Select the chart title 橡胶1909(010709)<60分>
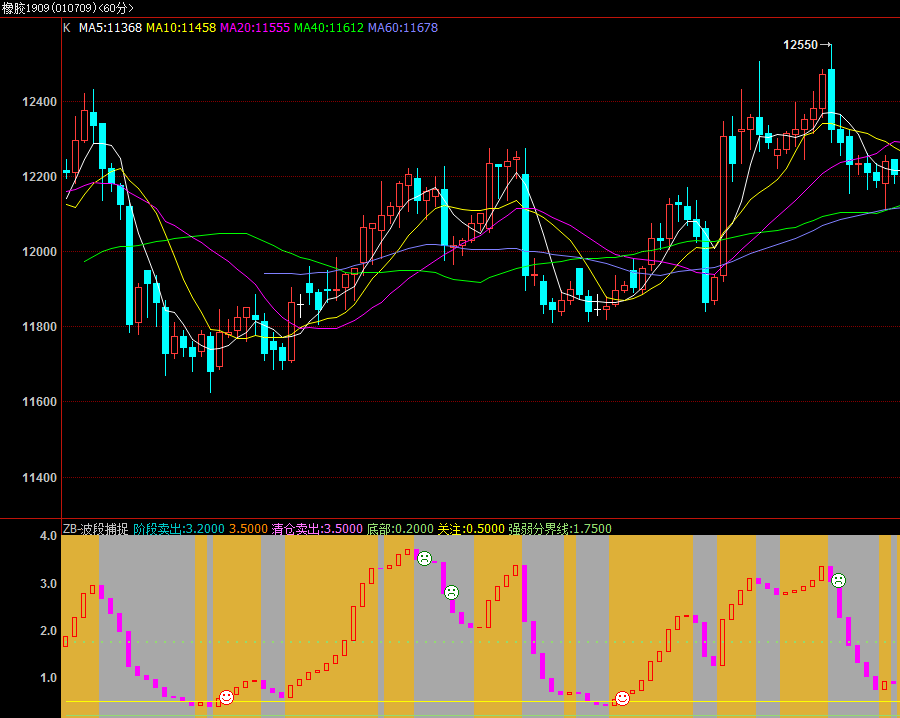 pos(68,9)
